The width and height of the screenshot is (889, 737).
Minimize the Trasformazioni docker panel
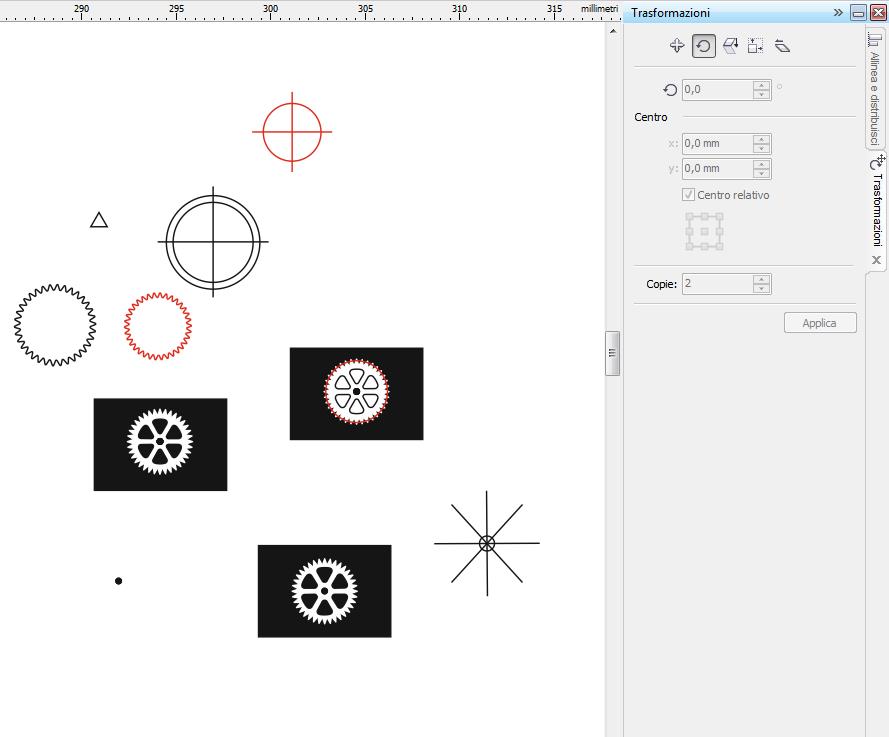pos(858,12)
